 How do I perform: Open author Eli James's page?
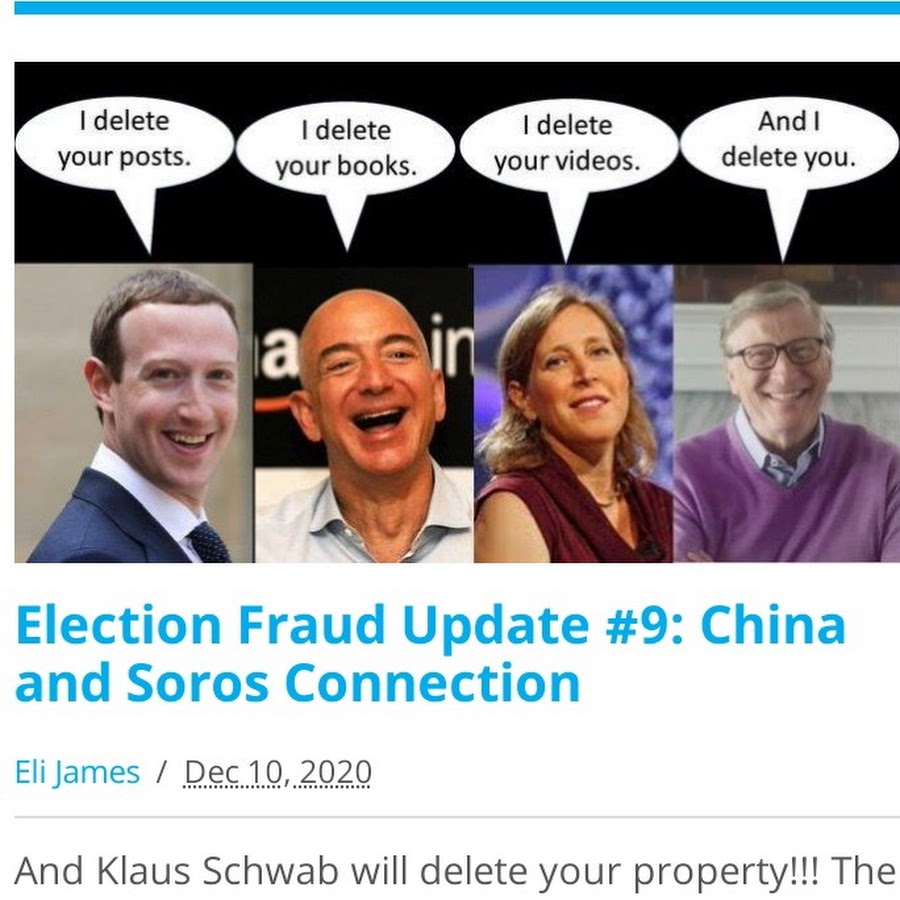(77, 771)
